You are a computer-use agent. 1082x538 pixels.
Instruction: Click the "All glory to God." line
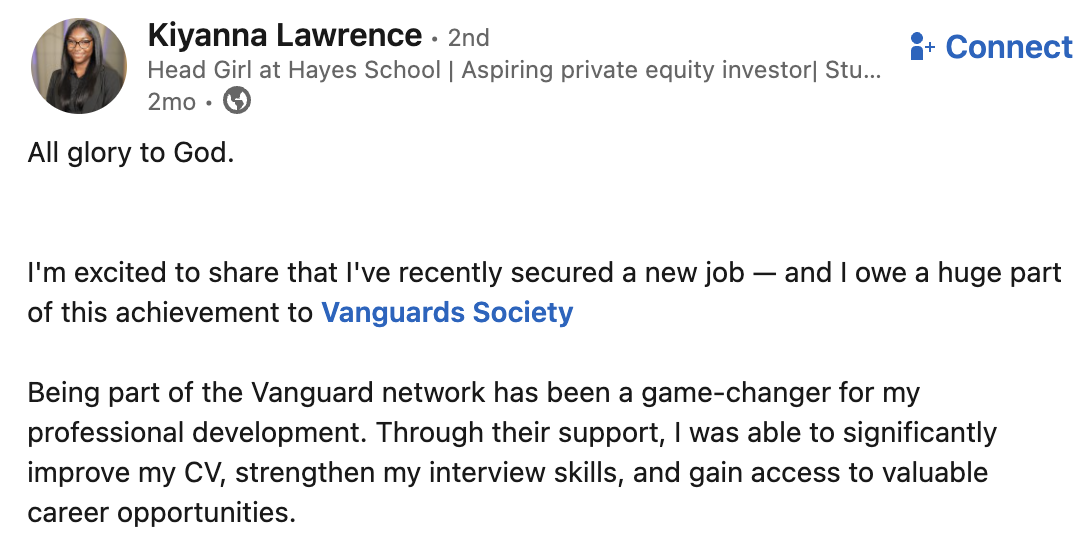(x=131, y=155)
